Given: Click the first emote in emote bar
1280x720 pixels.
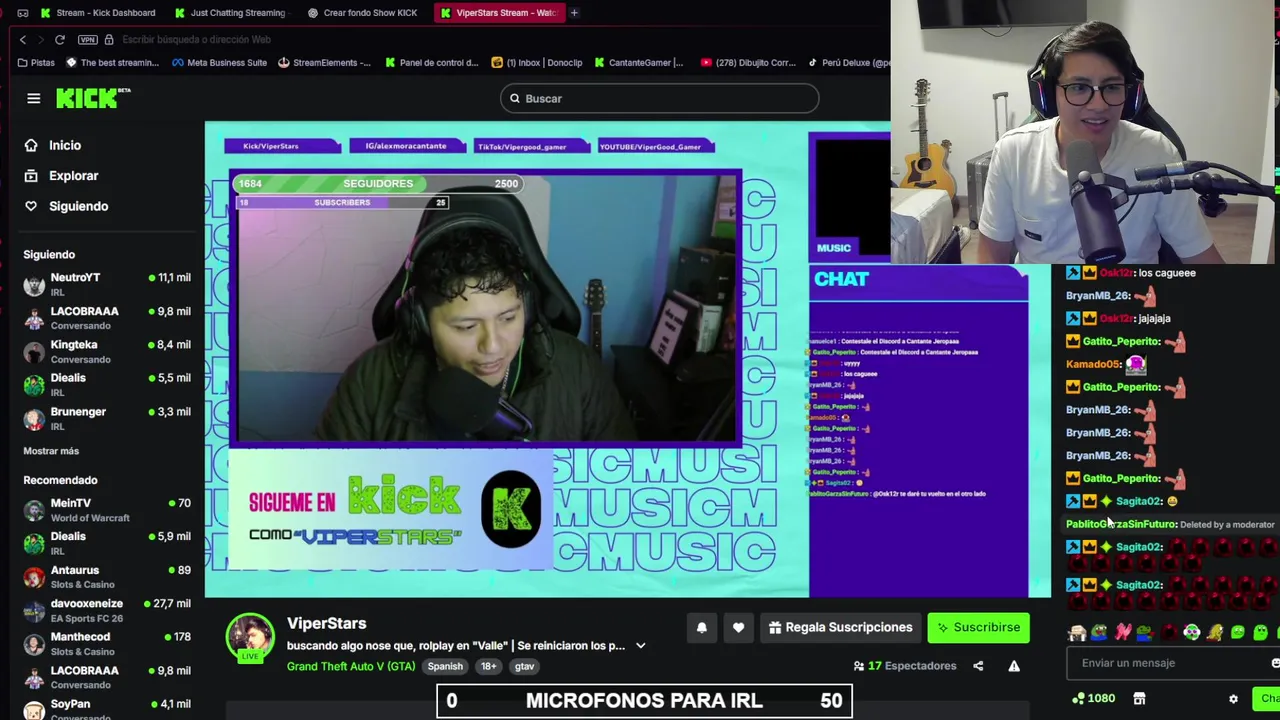Looking at the screenshot, I should click(1077, 632).
